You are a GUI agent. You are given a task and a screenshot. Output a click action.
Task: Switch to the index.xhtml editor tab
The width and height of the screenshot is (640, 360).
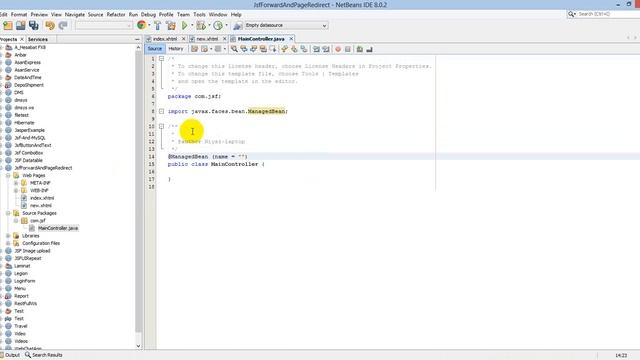point(165,39)
